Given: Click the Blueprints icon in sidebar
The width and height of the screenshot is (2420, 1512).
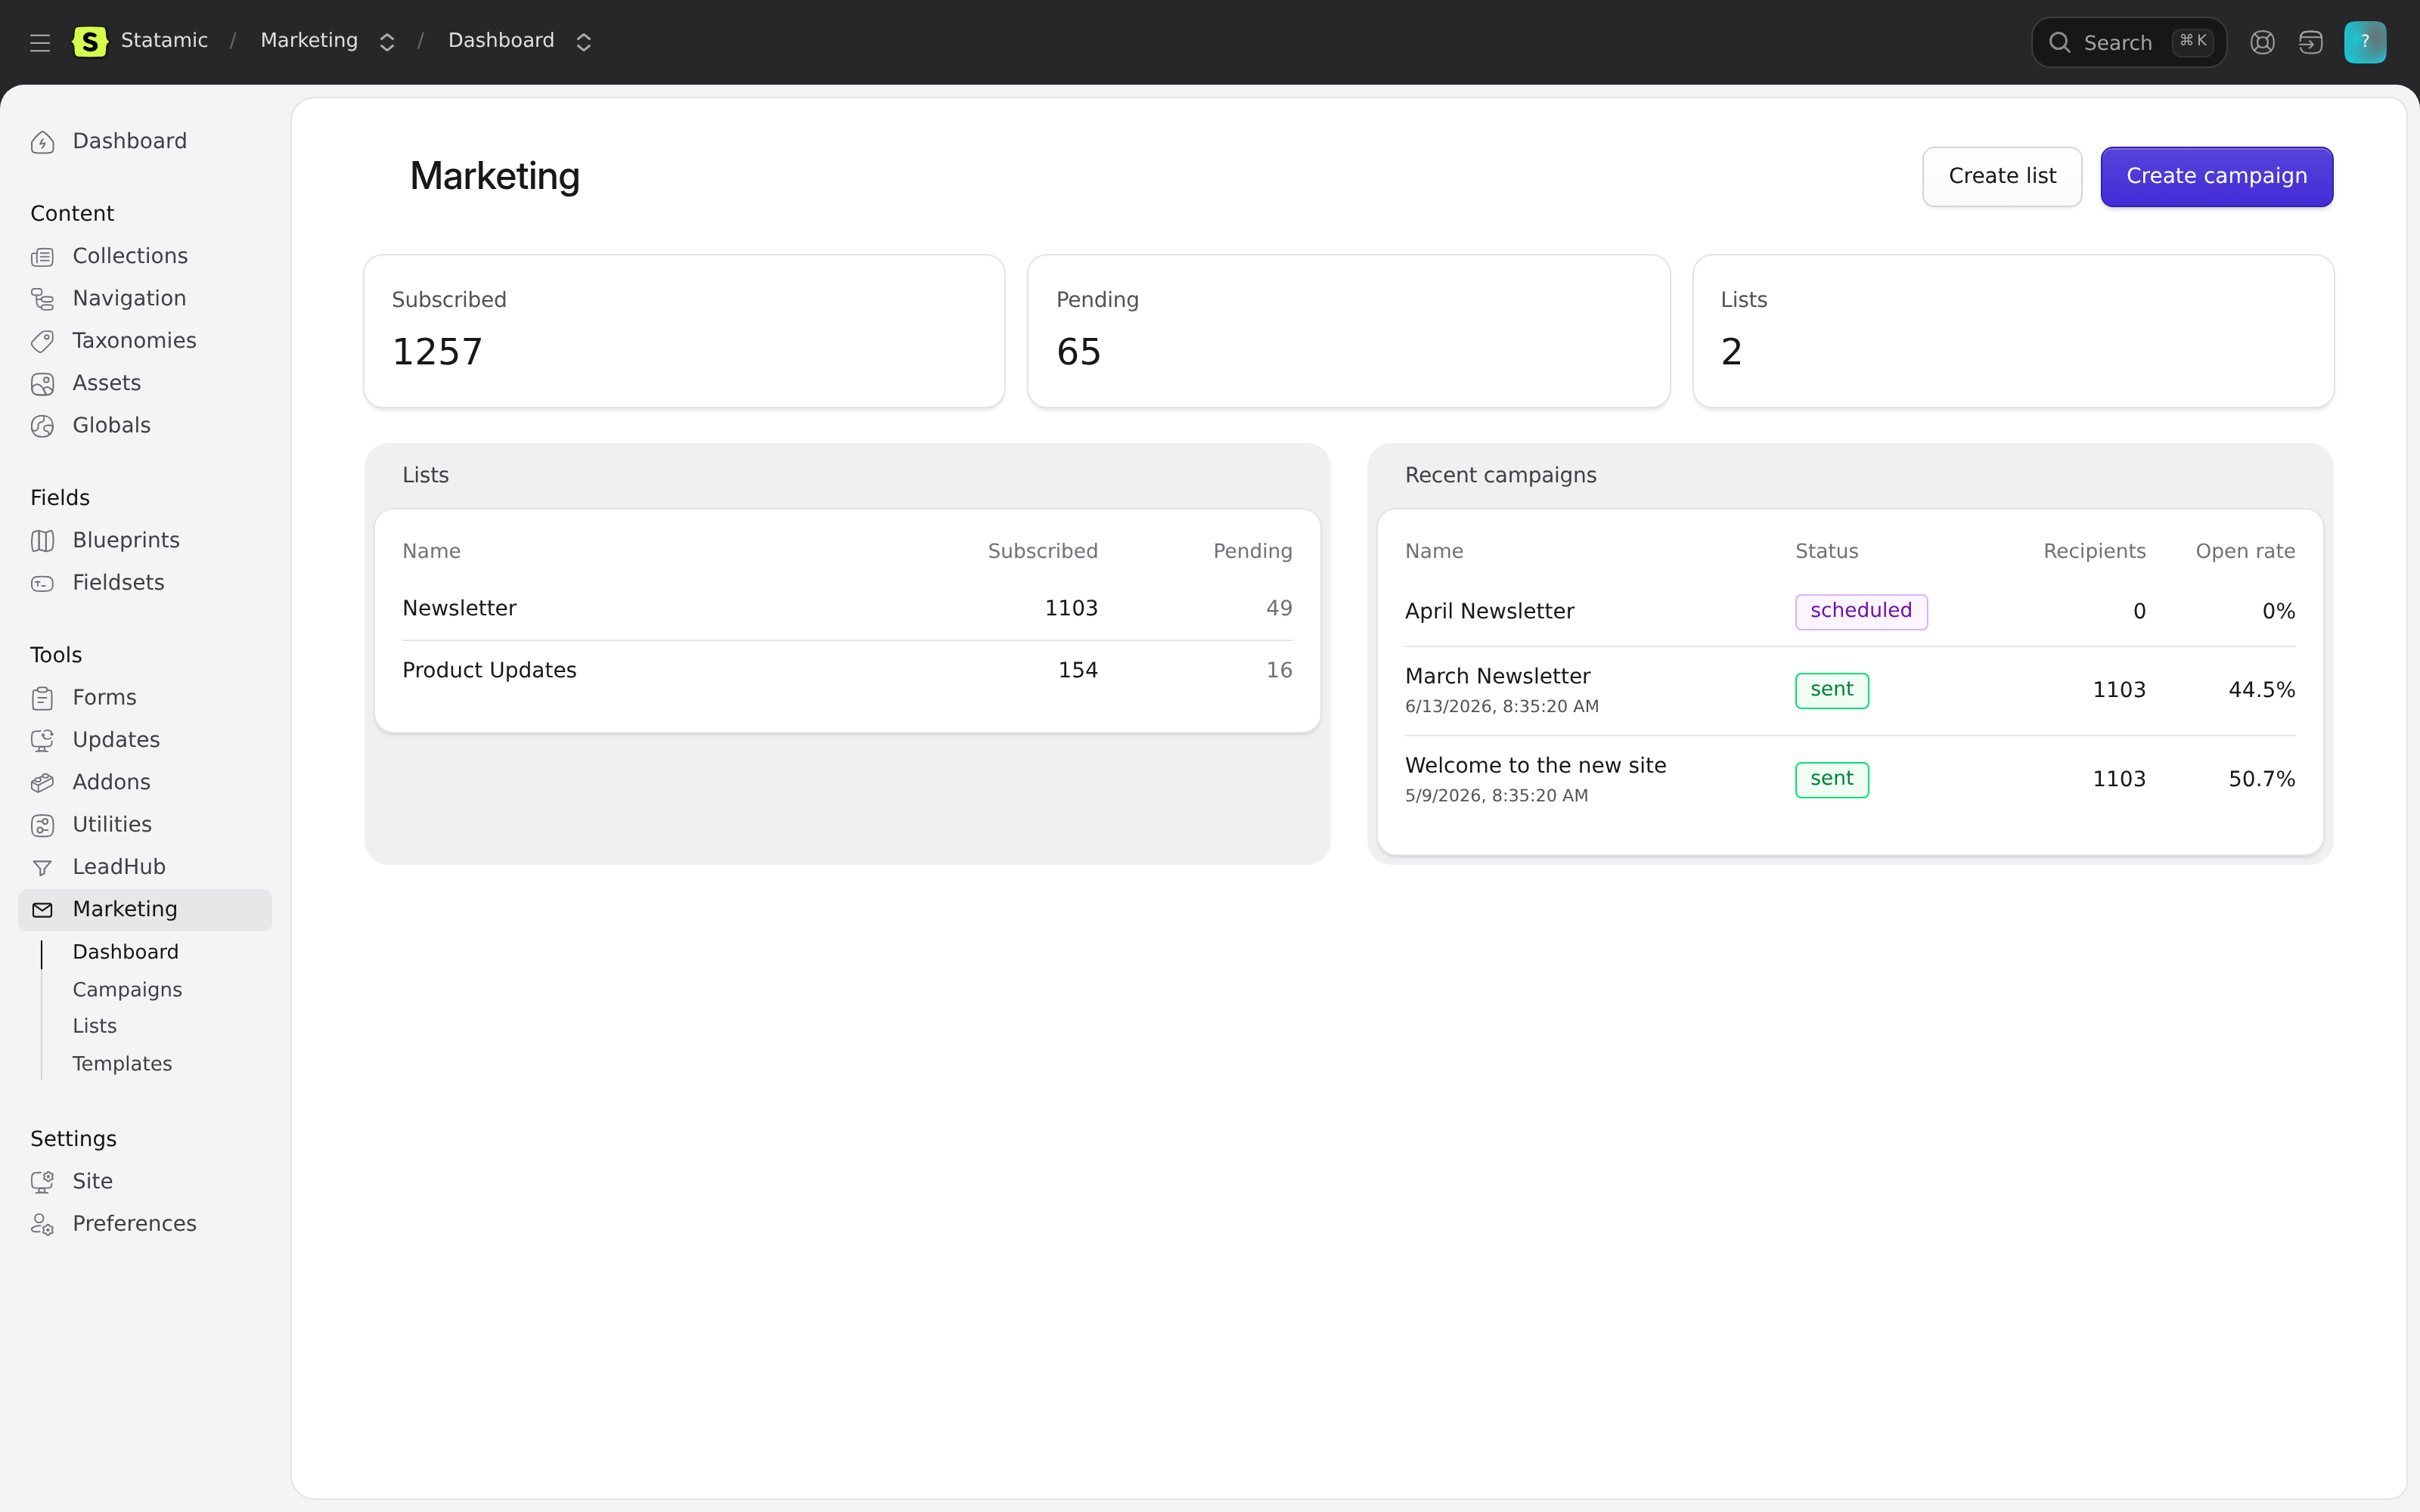Looking at the screenshot, I should [42, 541].
